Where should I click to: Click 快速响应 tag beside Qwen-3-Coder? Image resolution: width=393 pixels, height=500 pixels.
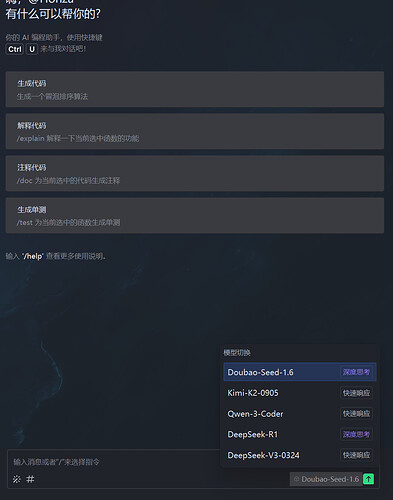click(356, 414)
